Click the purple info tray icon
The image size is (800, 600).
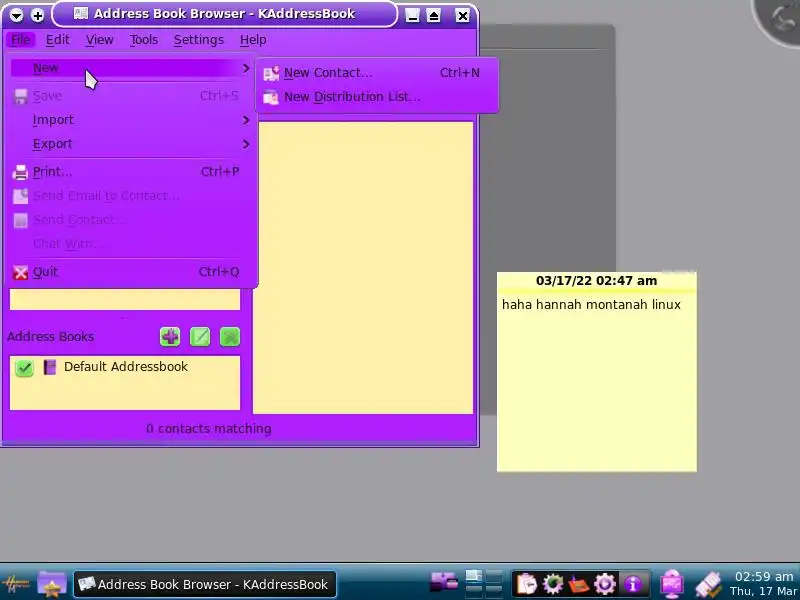point(633,584)
